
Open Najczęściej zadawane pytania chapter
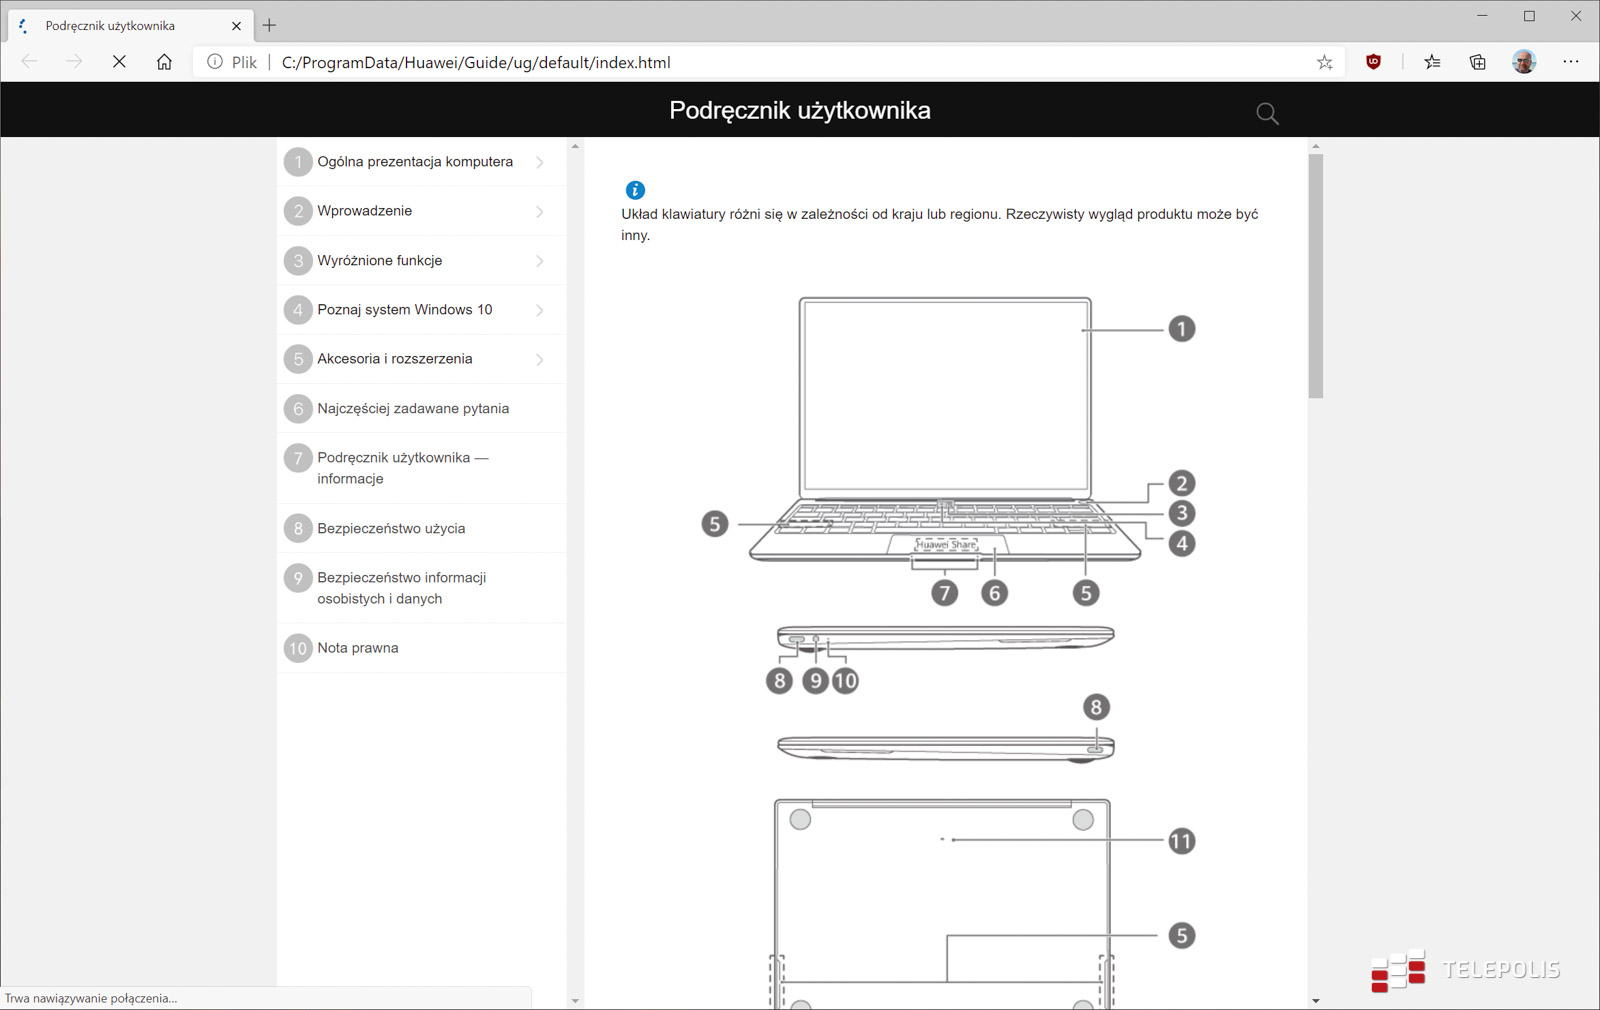(413, 408)
